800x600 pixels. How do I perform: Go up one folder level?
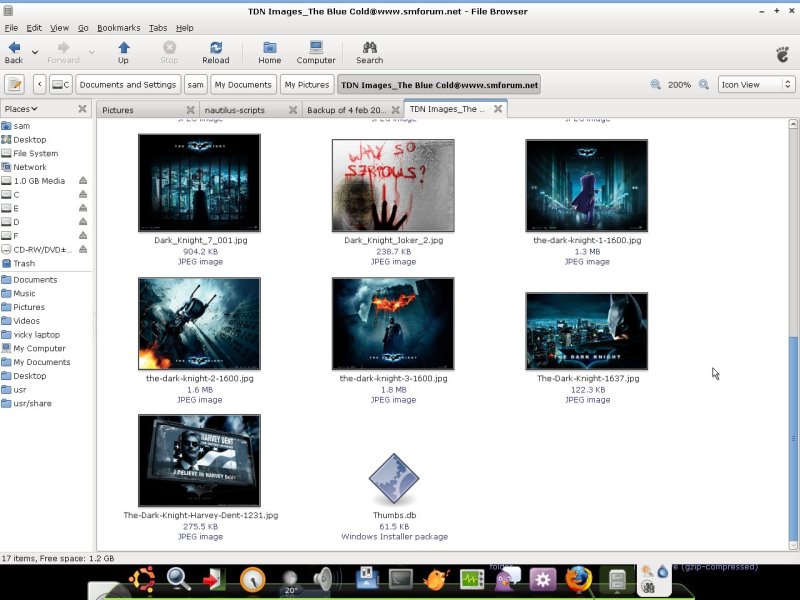[x=123, y=53]
